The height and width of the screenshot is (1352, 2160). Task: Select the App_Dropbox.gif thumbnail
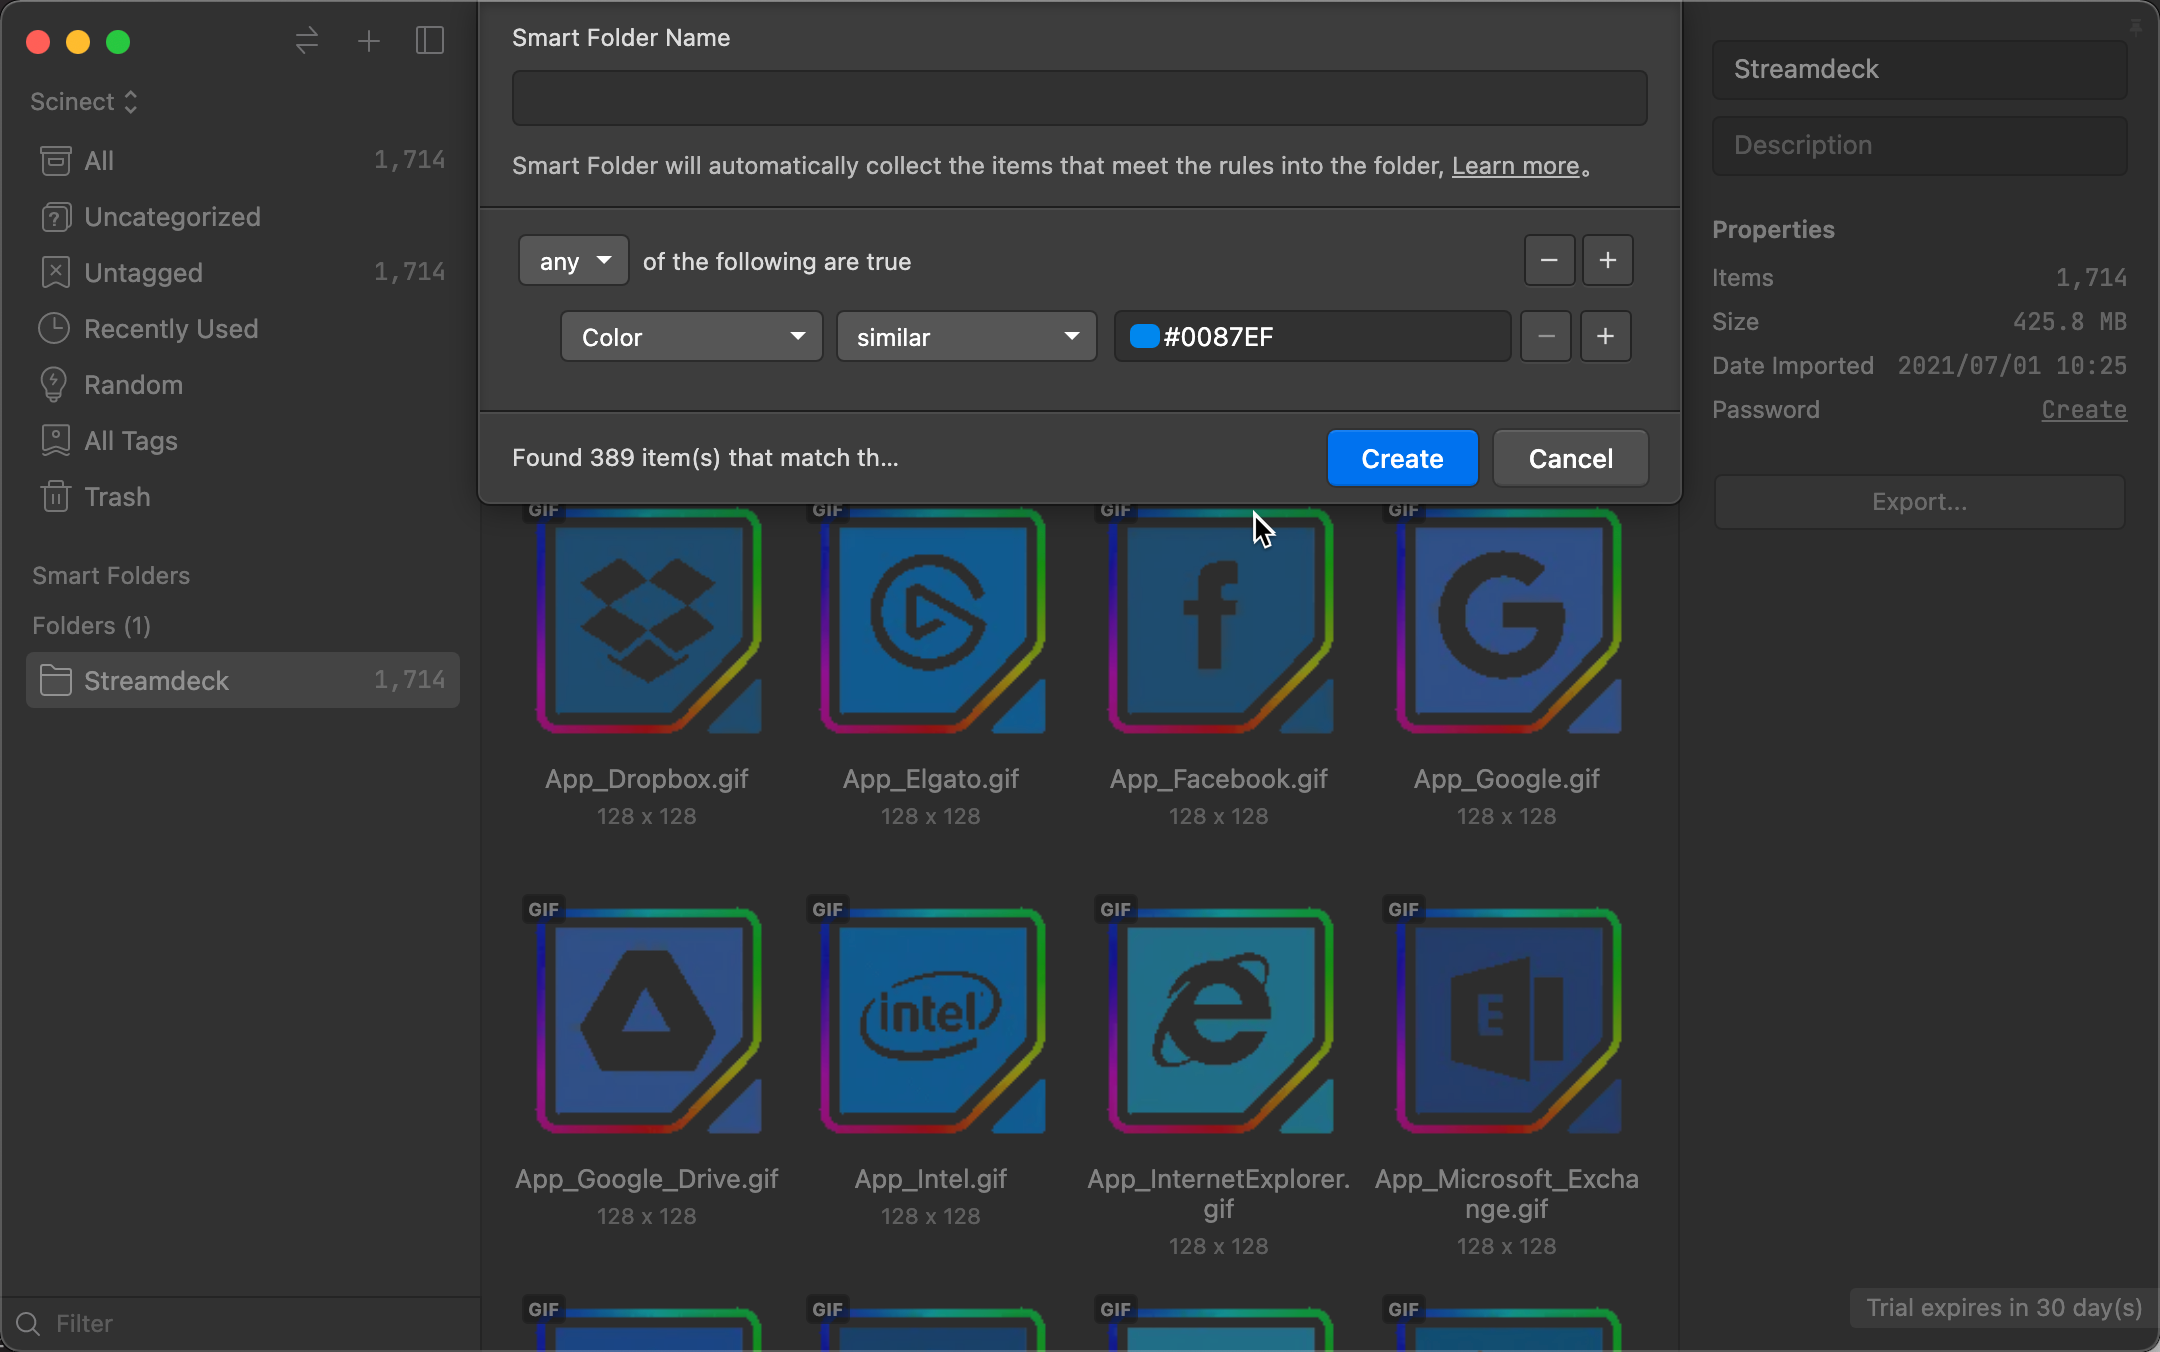[x=648, y=621]
